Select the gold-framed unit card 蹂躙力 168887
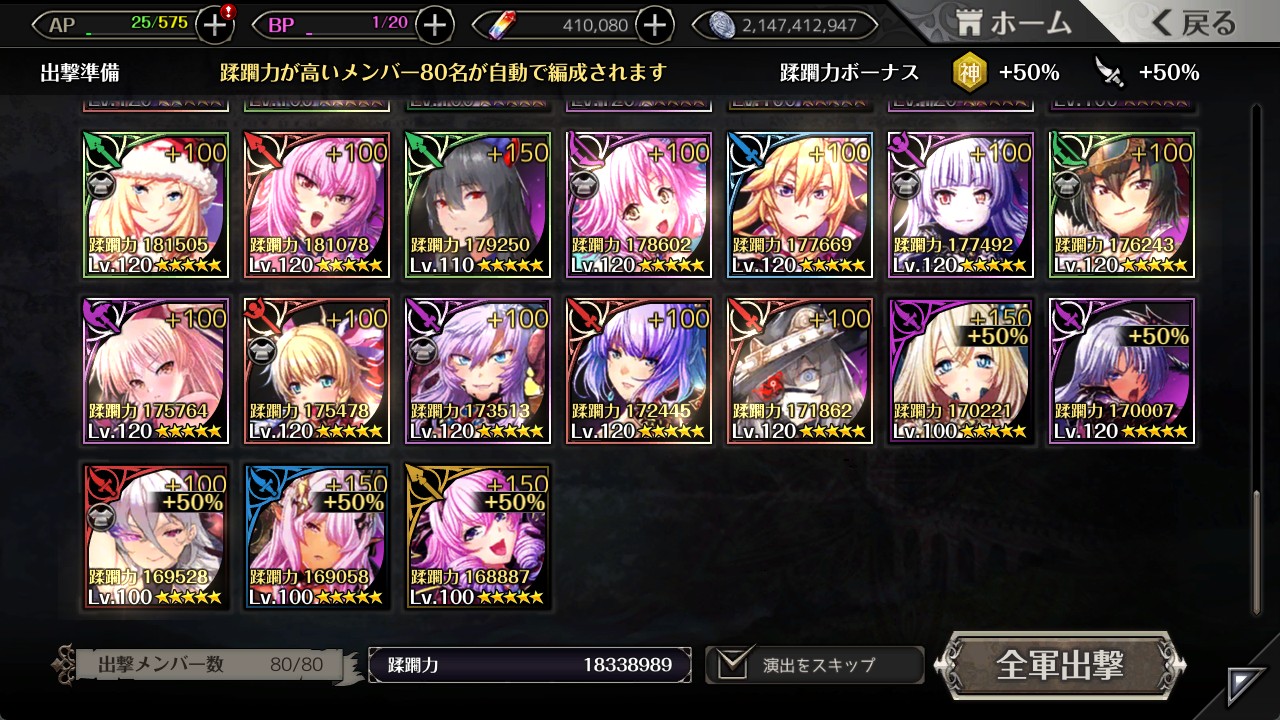The height and width of the screenshot is (720, 1280). 478,537
